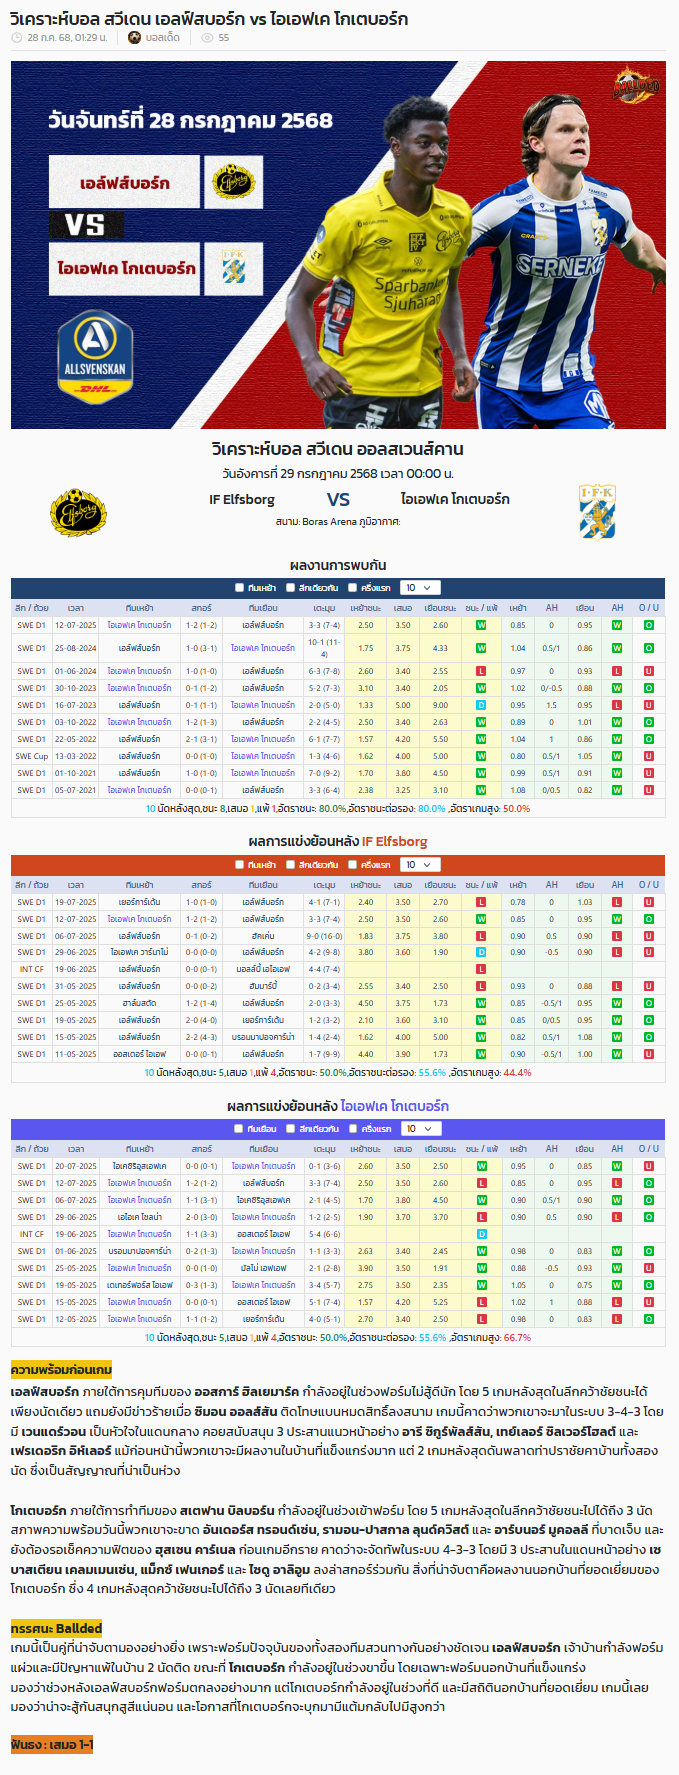This screenshot has width=679, height=1775.
Task: Click the ทรรศนะ Ballded highlighted heading
Action: pos(56,1628)
